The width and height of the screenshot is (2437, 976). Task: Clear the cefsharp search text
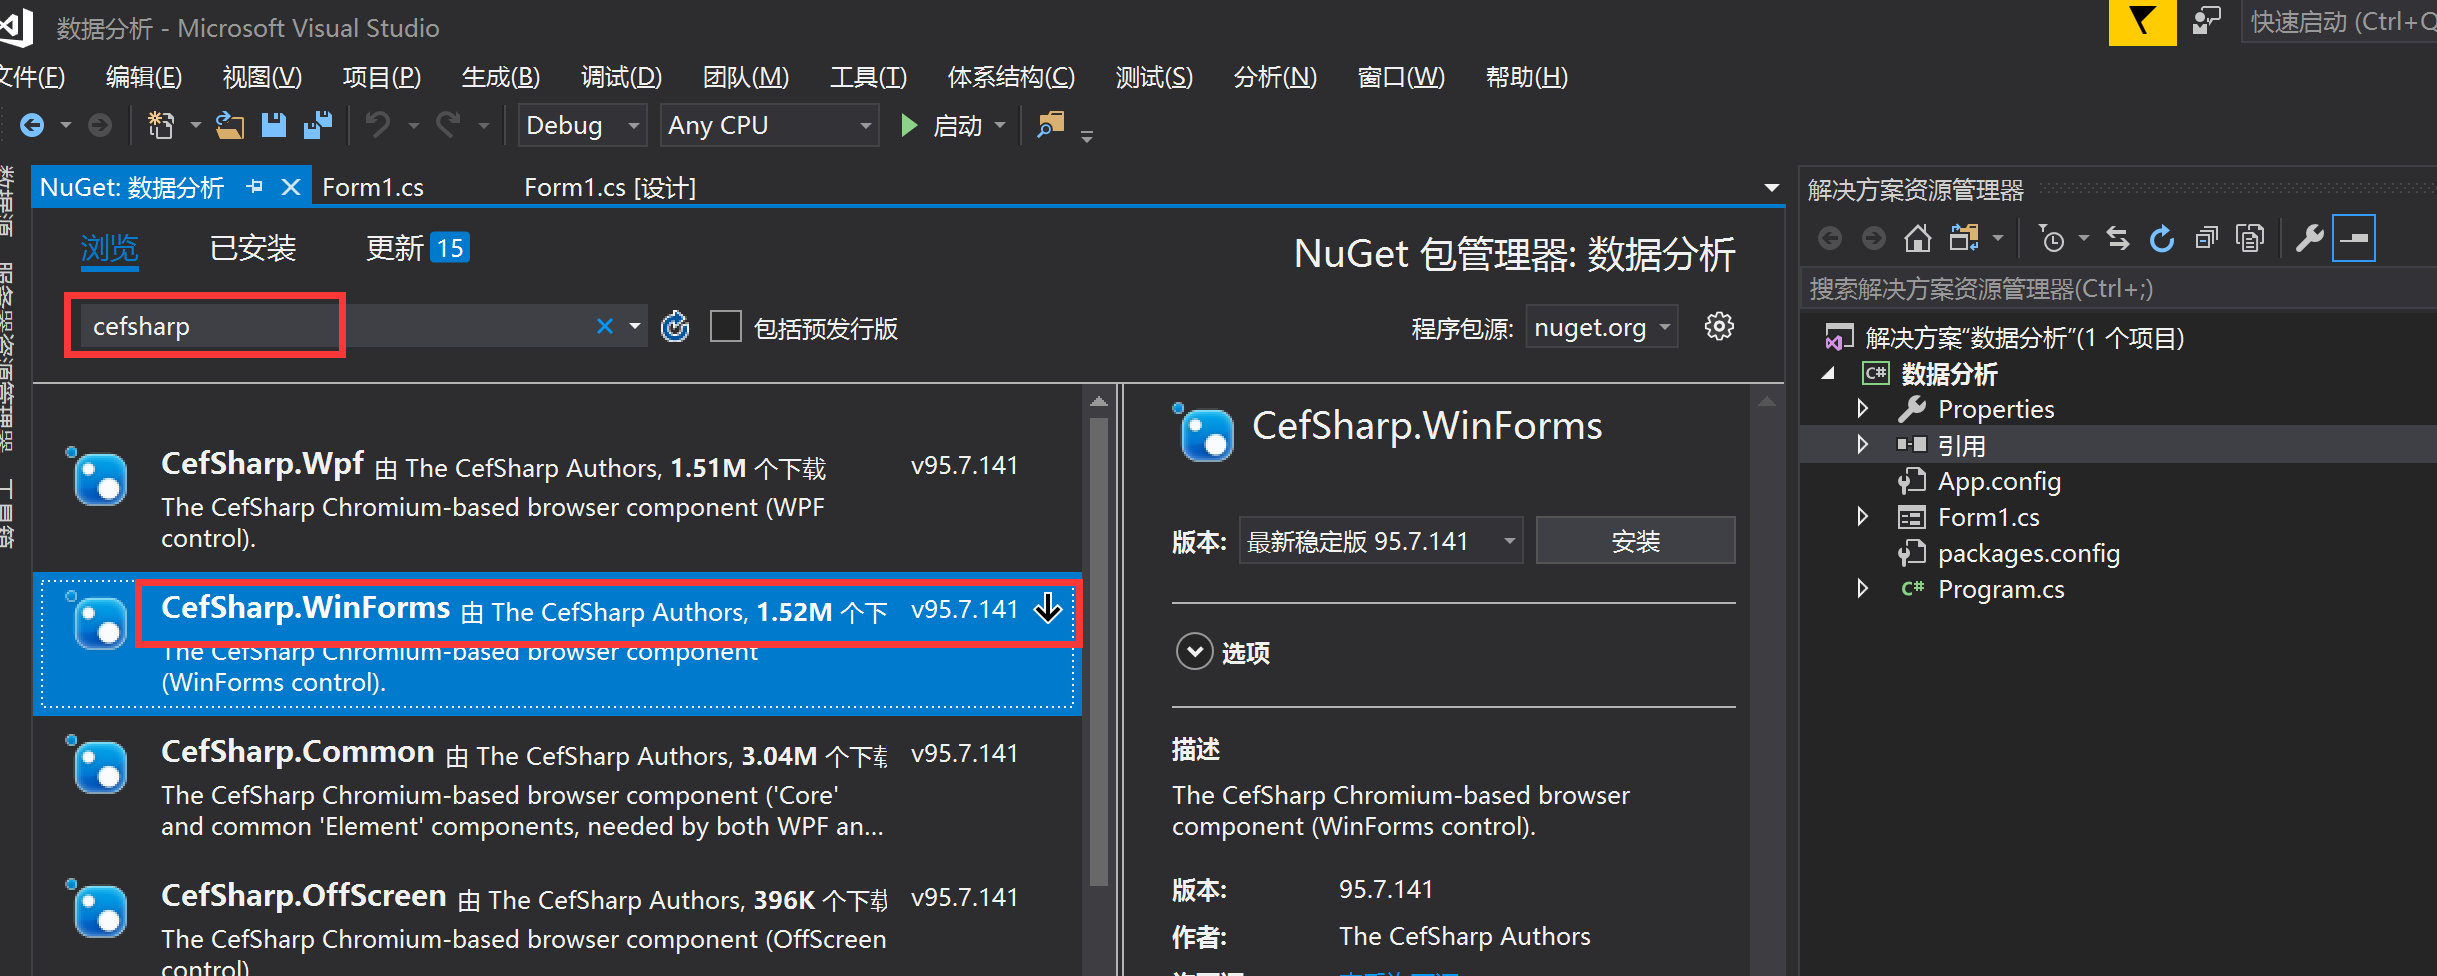604,326
